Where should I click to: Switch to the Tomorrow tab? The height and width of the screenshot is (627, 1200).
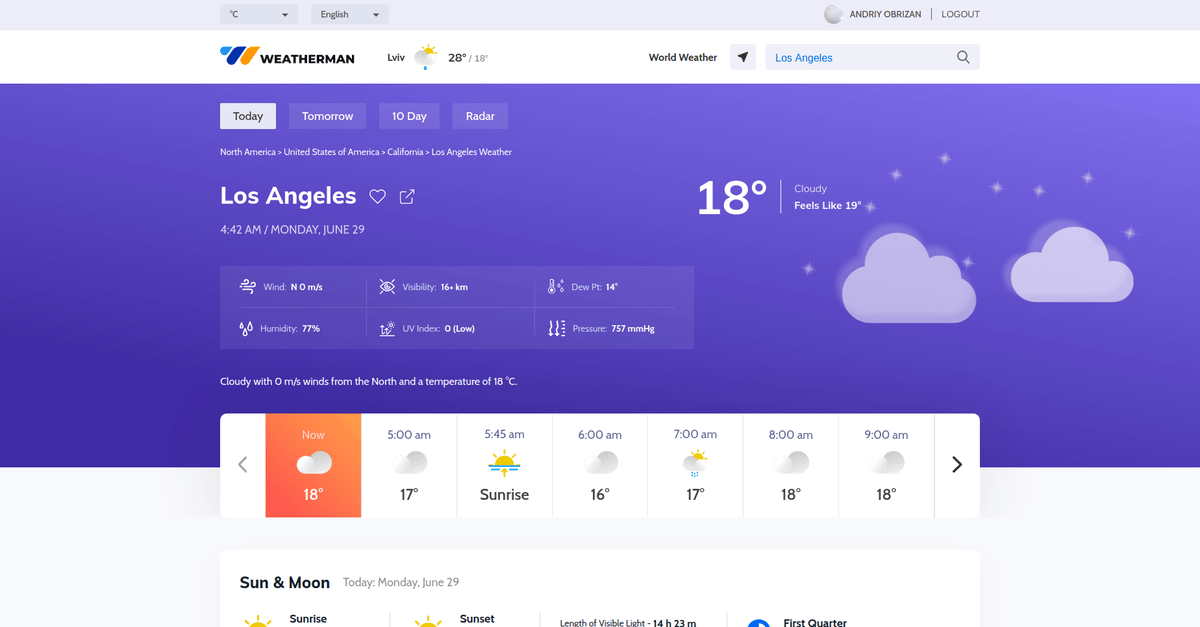pyautogui.click(x=327, y=116)
